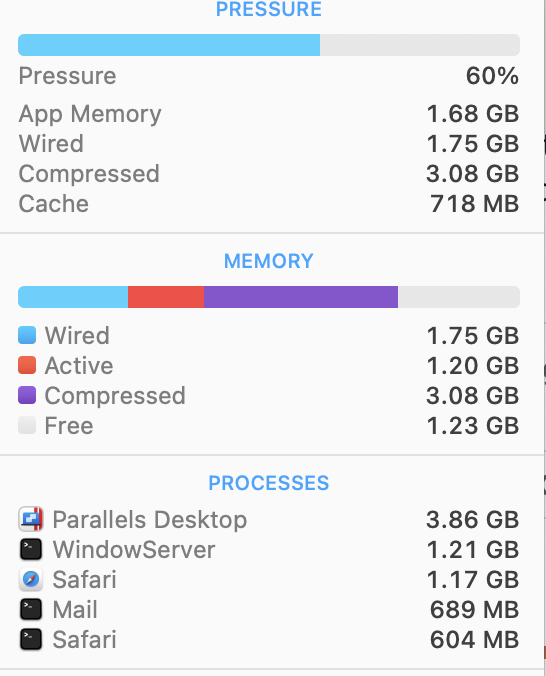This screenshot has height=676, width=546.
Task: Click the Pressure 60% value
Action: pyautogui.click(x=492, y=76)
